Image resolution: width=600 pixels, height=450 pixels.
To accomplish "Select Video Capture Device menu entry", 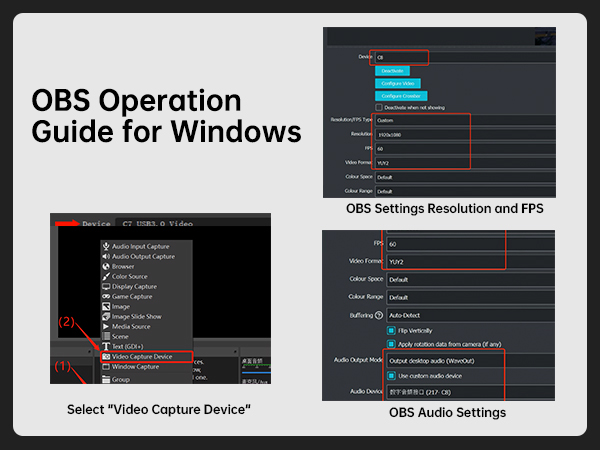I will [146, 357].
